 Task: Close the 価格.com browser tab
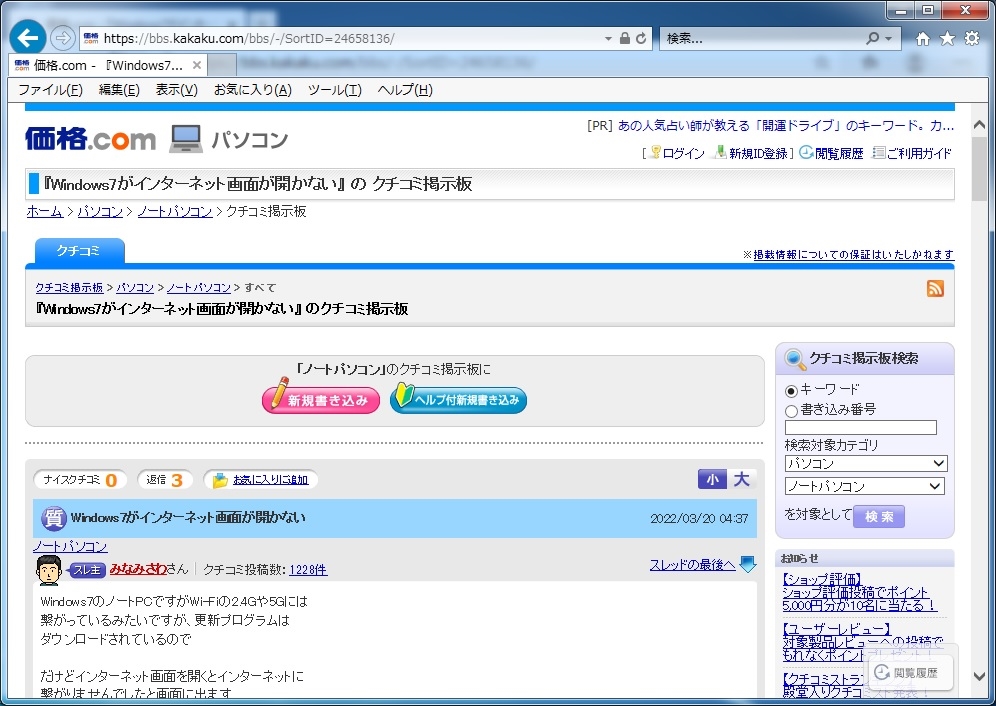click(197, 65)
